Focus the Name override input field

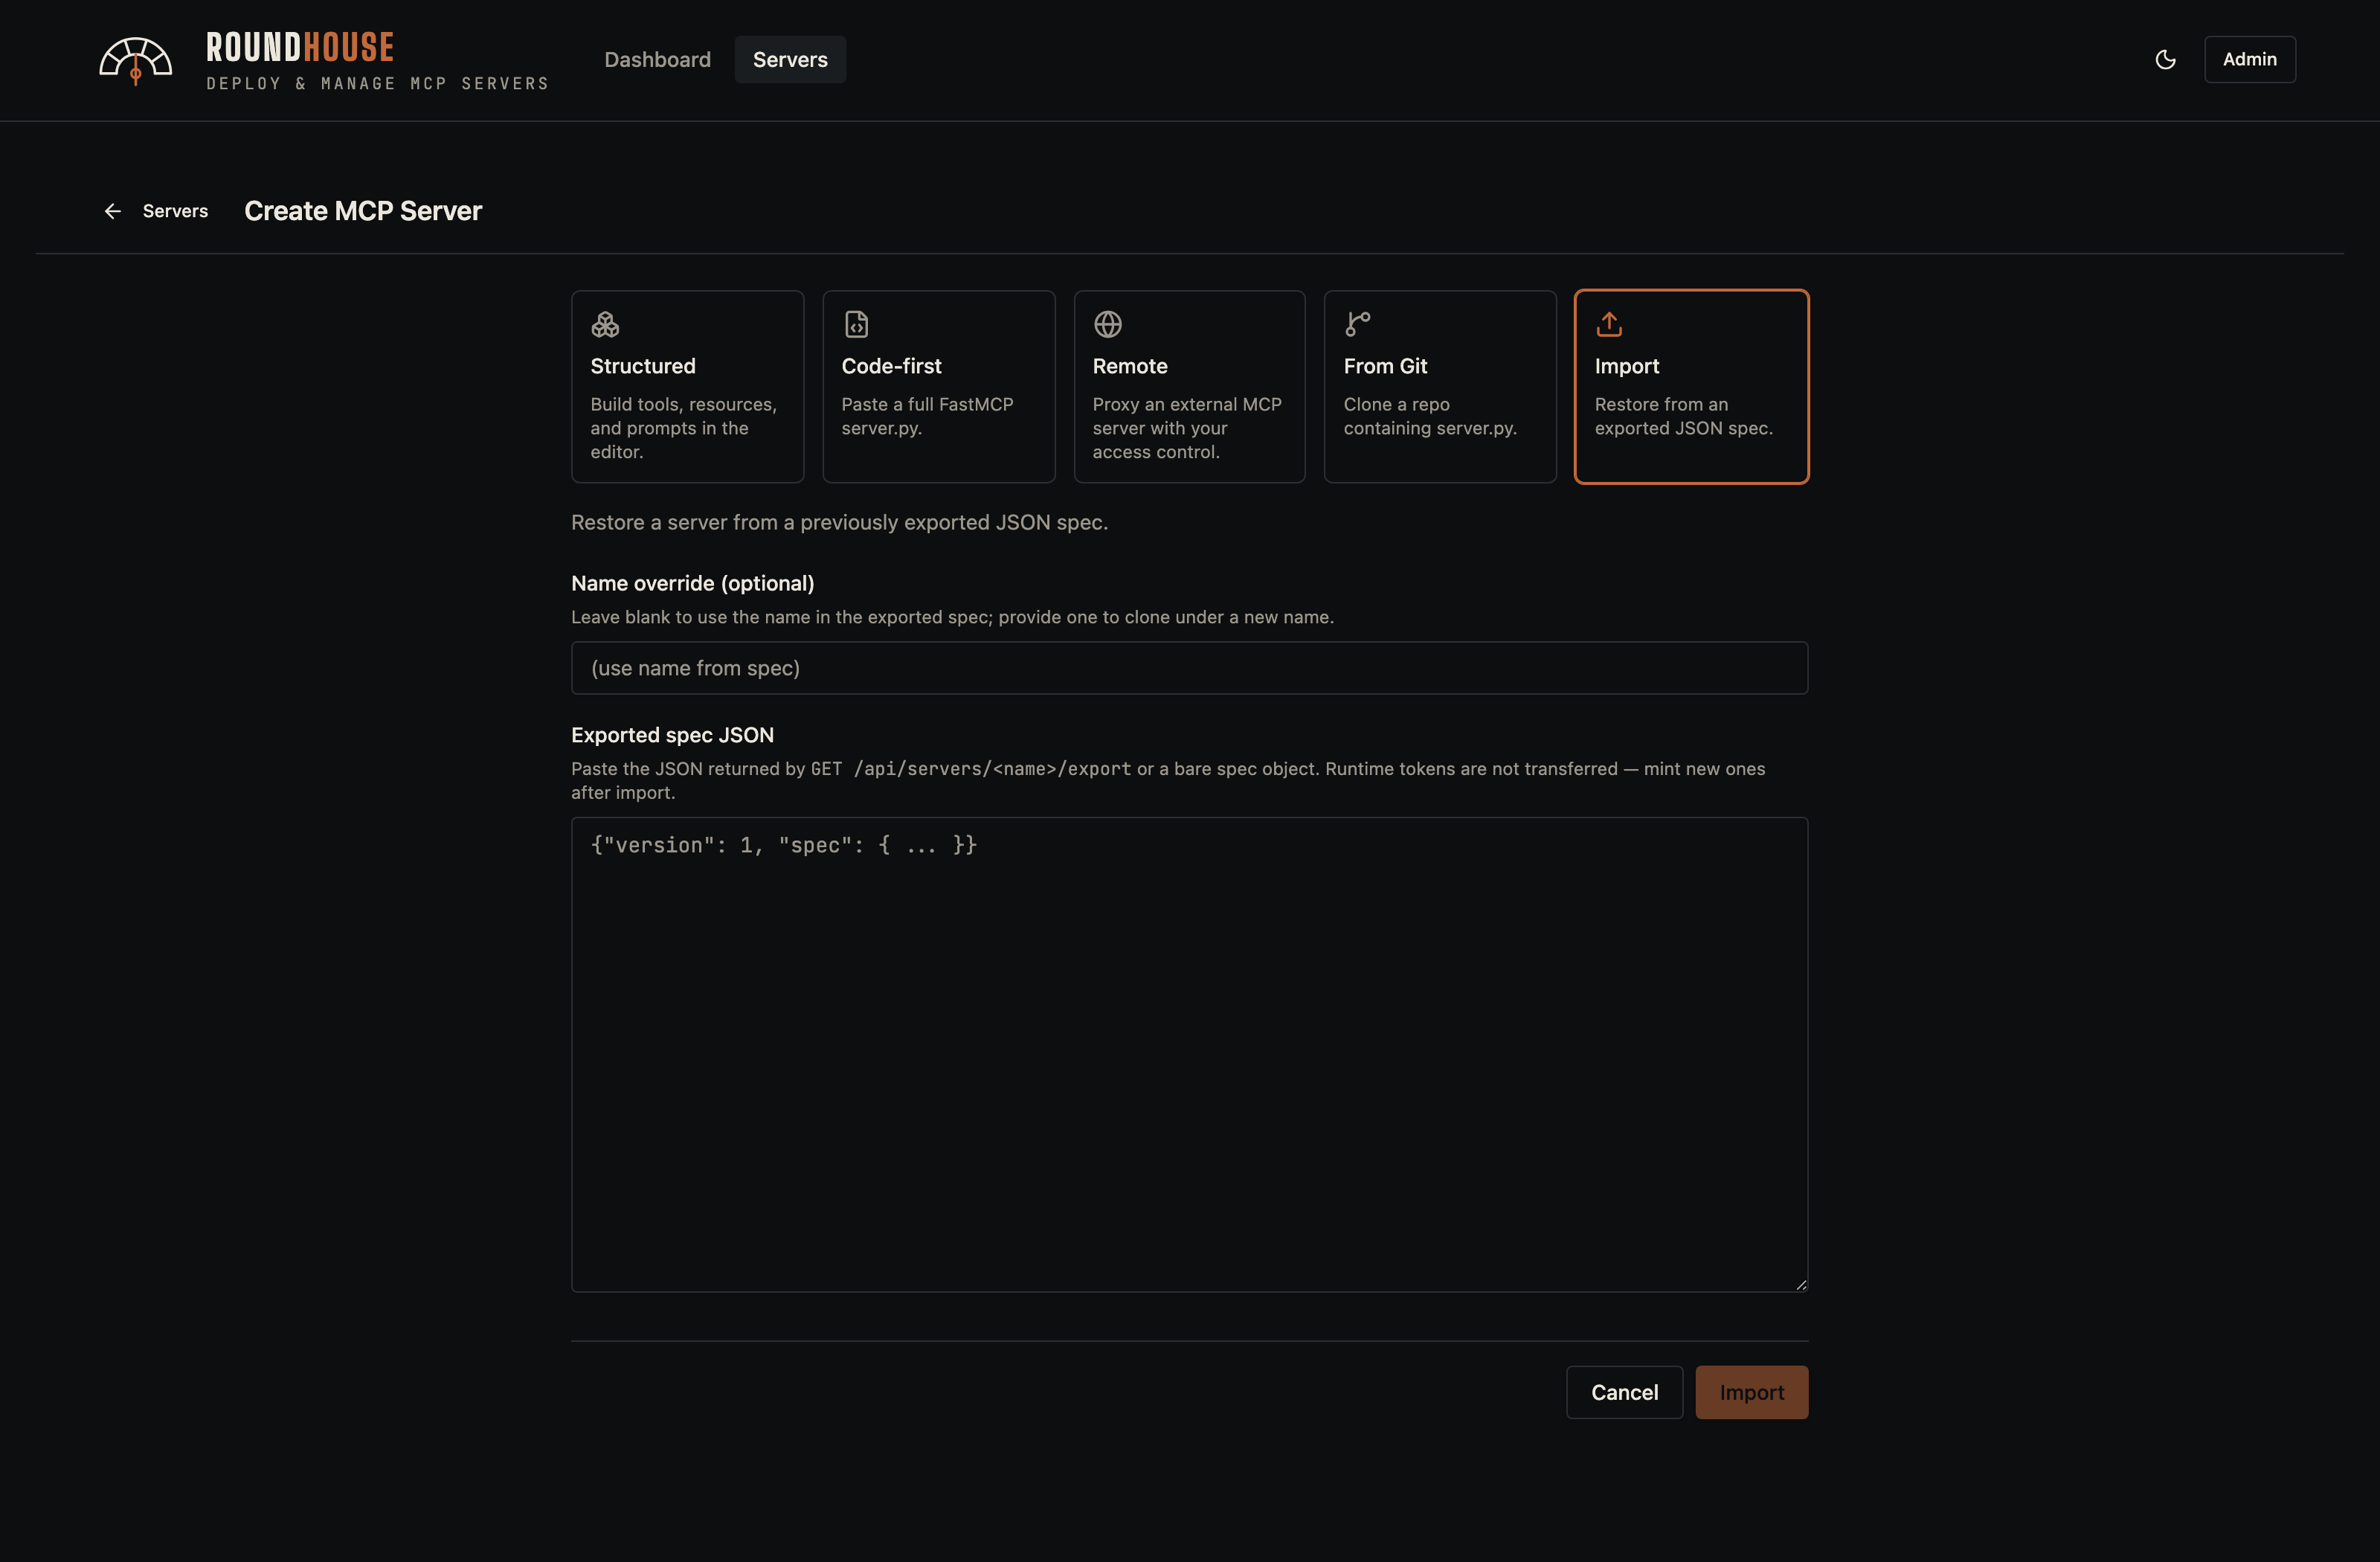tap(1189, 668)
